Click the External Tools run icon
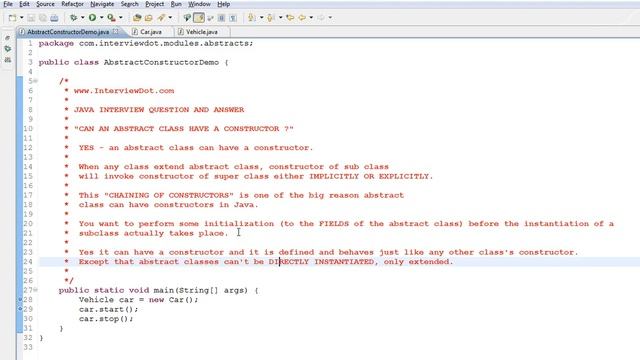640x360 pixels. click(x=111, y=18)
